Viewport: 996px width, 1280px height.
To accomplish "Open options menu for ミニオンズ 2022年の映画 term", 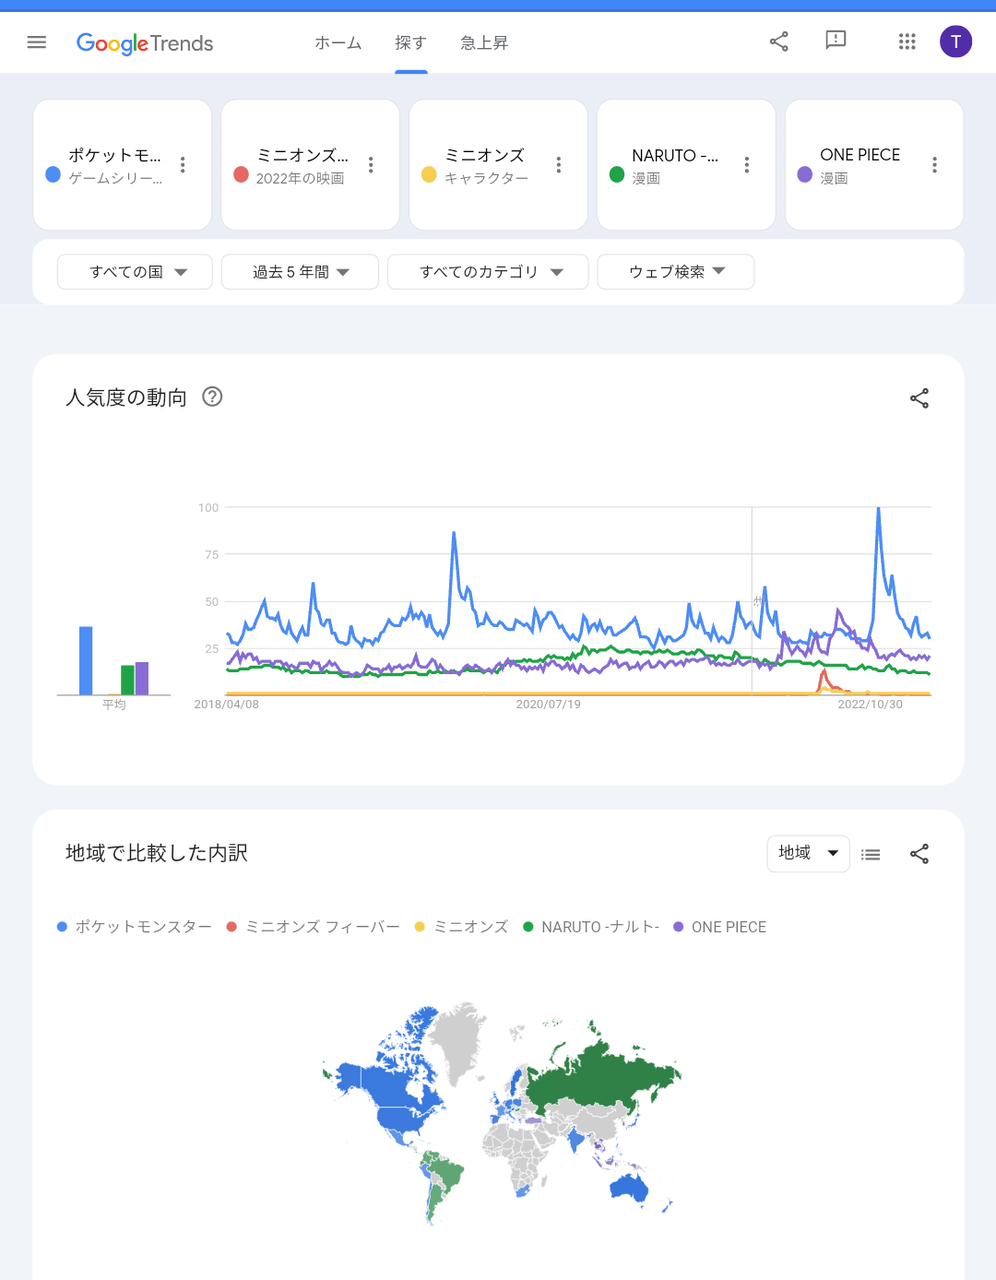I will (371, 165).
